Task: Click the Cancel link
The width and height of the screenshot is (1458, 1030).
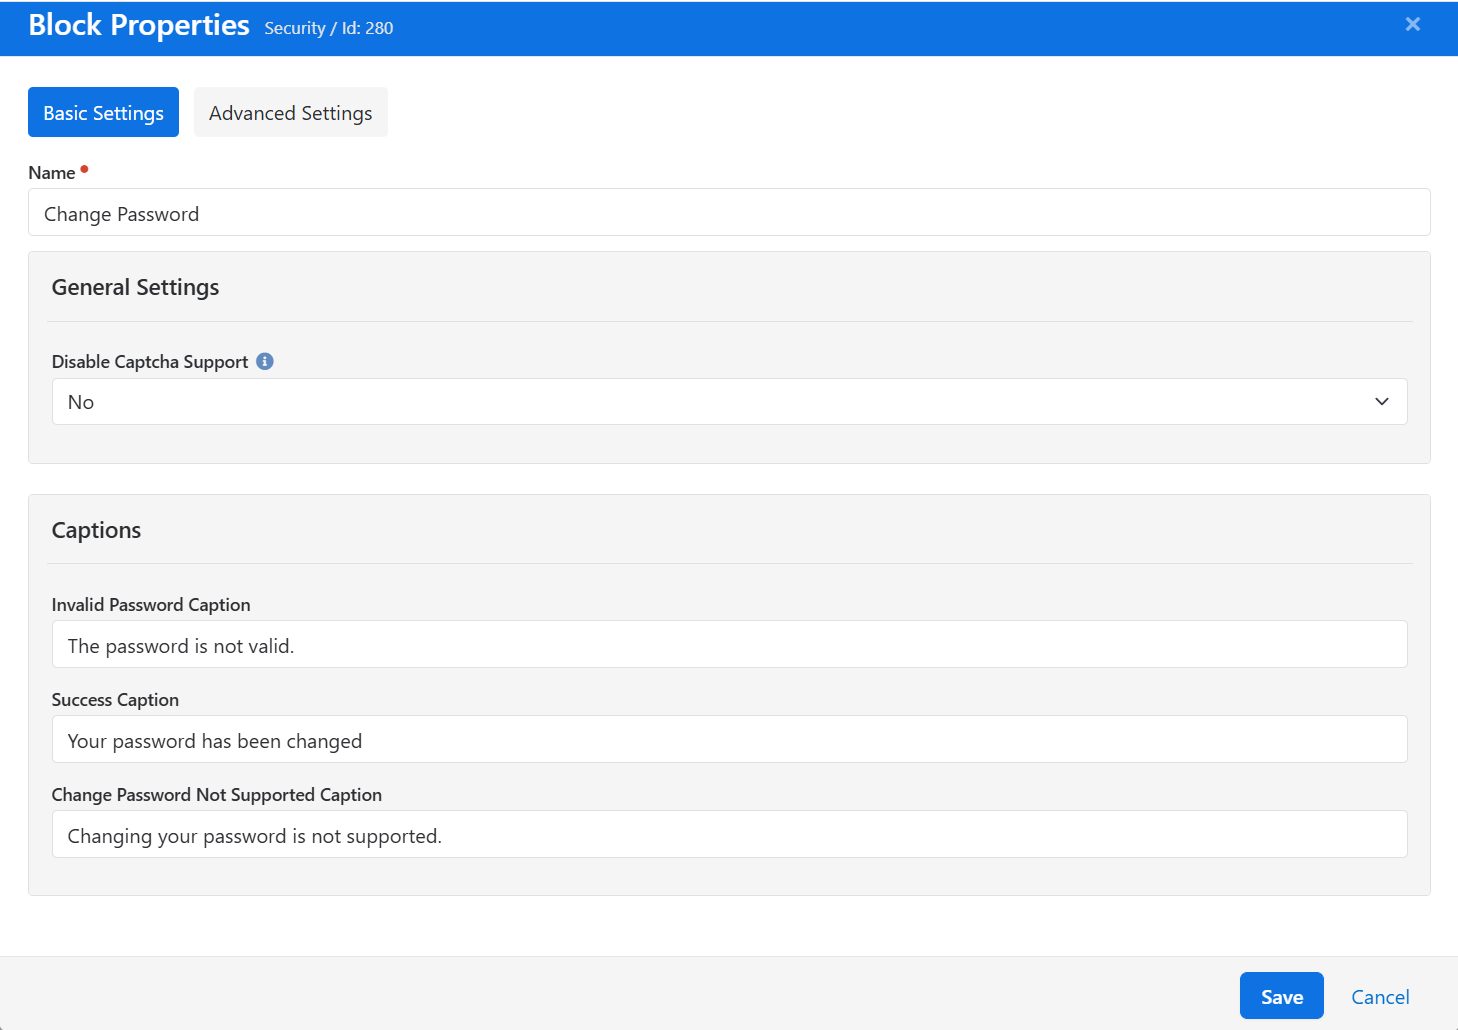Action: pos(1379,997)
